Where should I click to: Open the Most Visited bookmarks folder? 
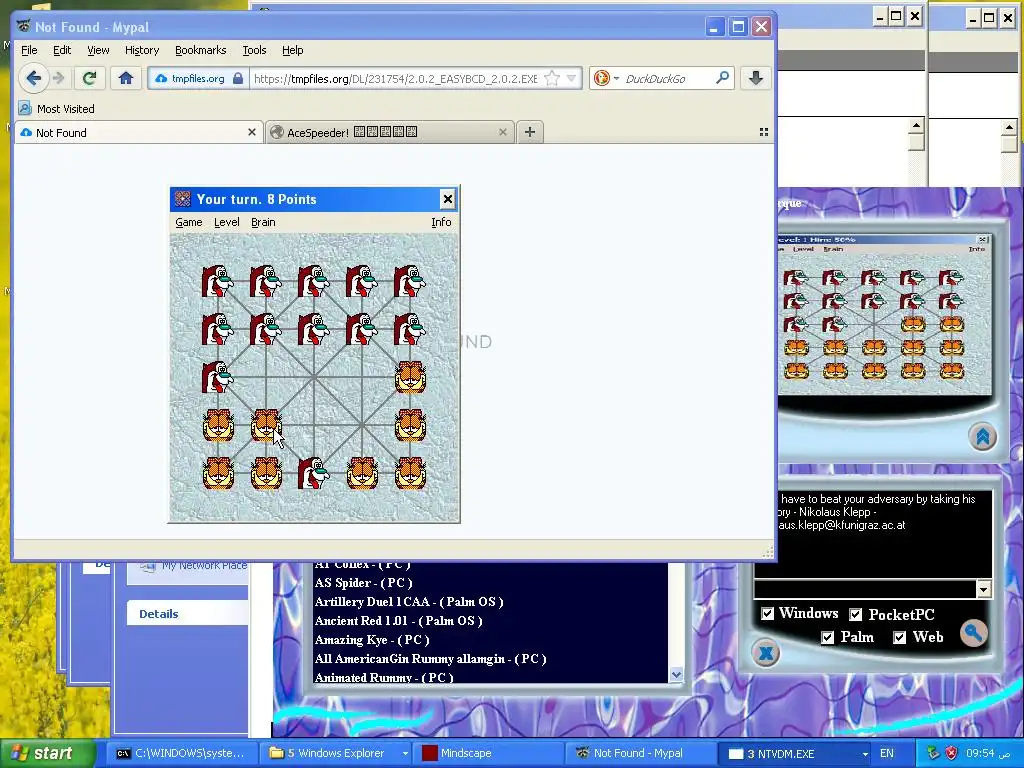click(x=57, y=108)
